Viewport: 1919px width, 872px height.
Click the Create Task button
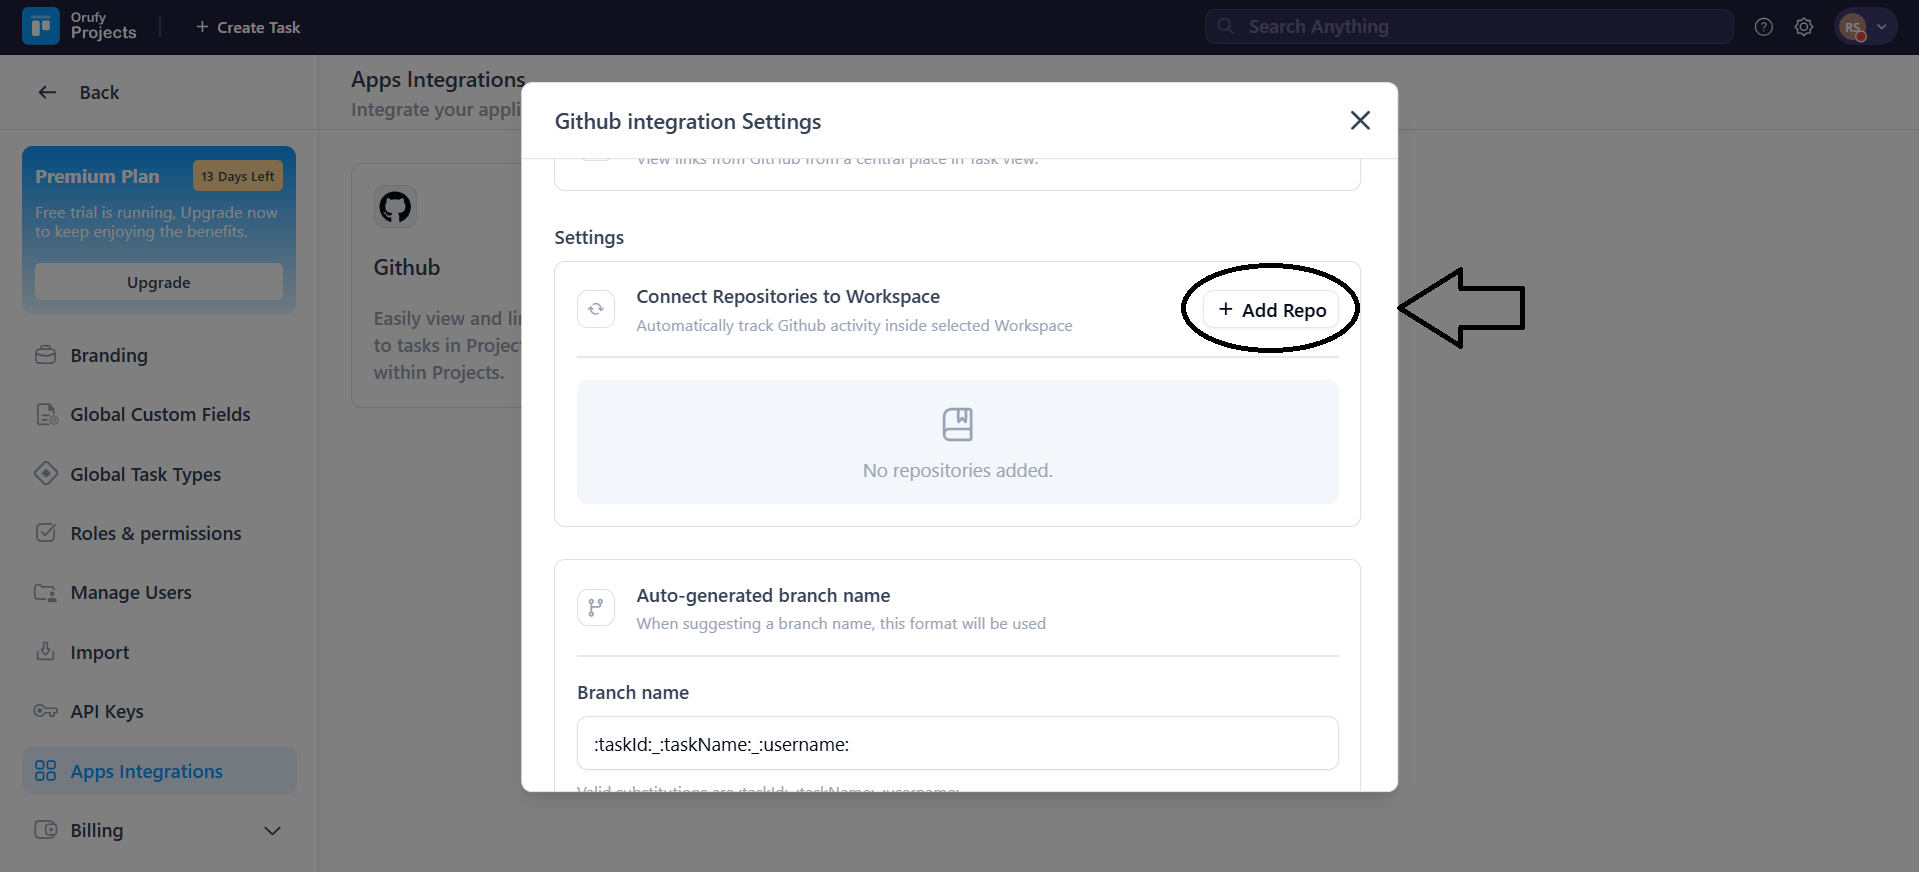pos(248,27)
